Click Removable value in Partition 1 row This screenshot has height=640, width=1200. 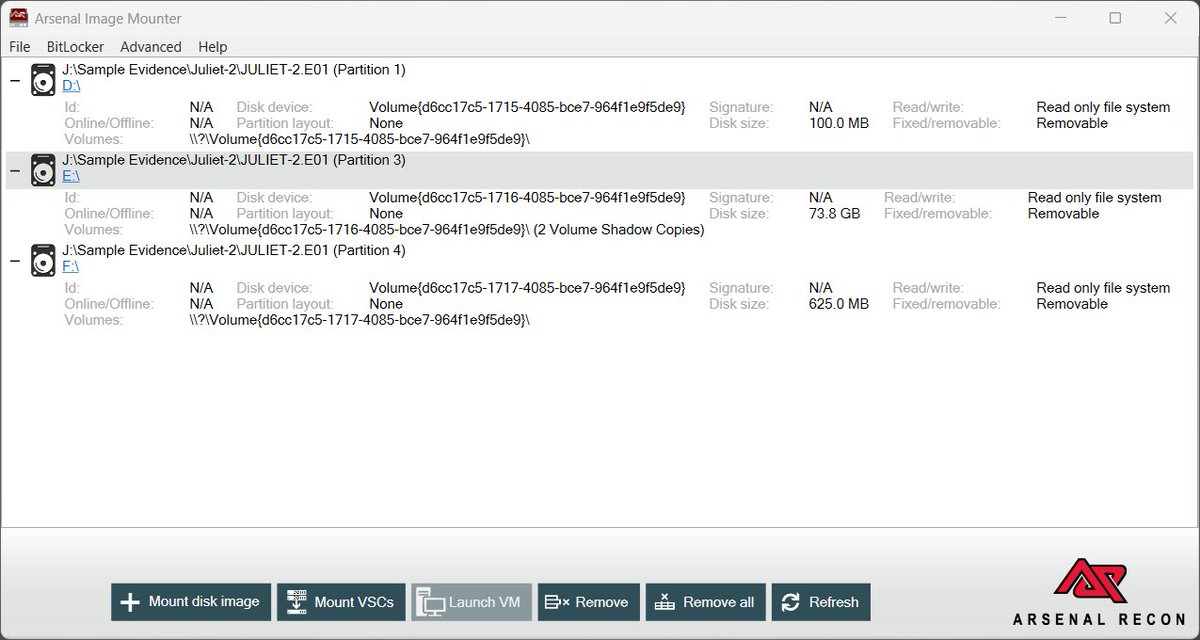pyautogui.click(x=1072, y=123)
